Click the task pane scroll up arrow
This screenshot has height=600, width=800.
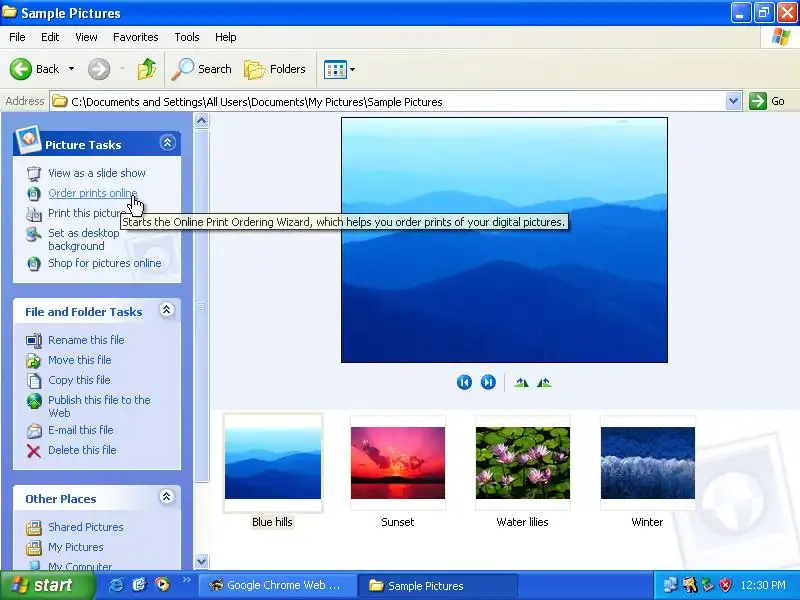click(x=202, y=121)
